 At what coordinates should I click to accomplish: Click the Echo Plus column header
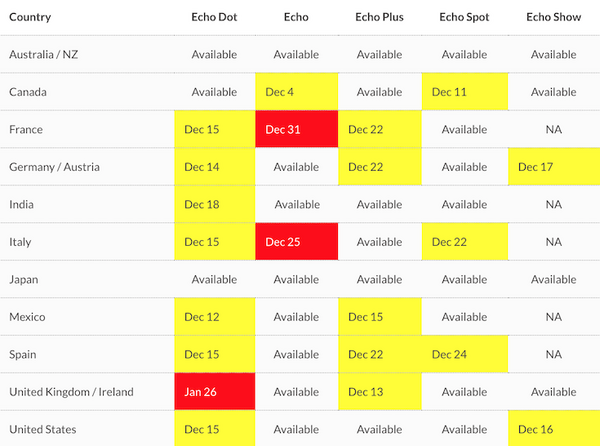pyautogui.click(x=379, y=17)
